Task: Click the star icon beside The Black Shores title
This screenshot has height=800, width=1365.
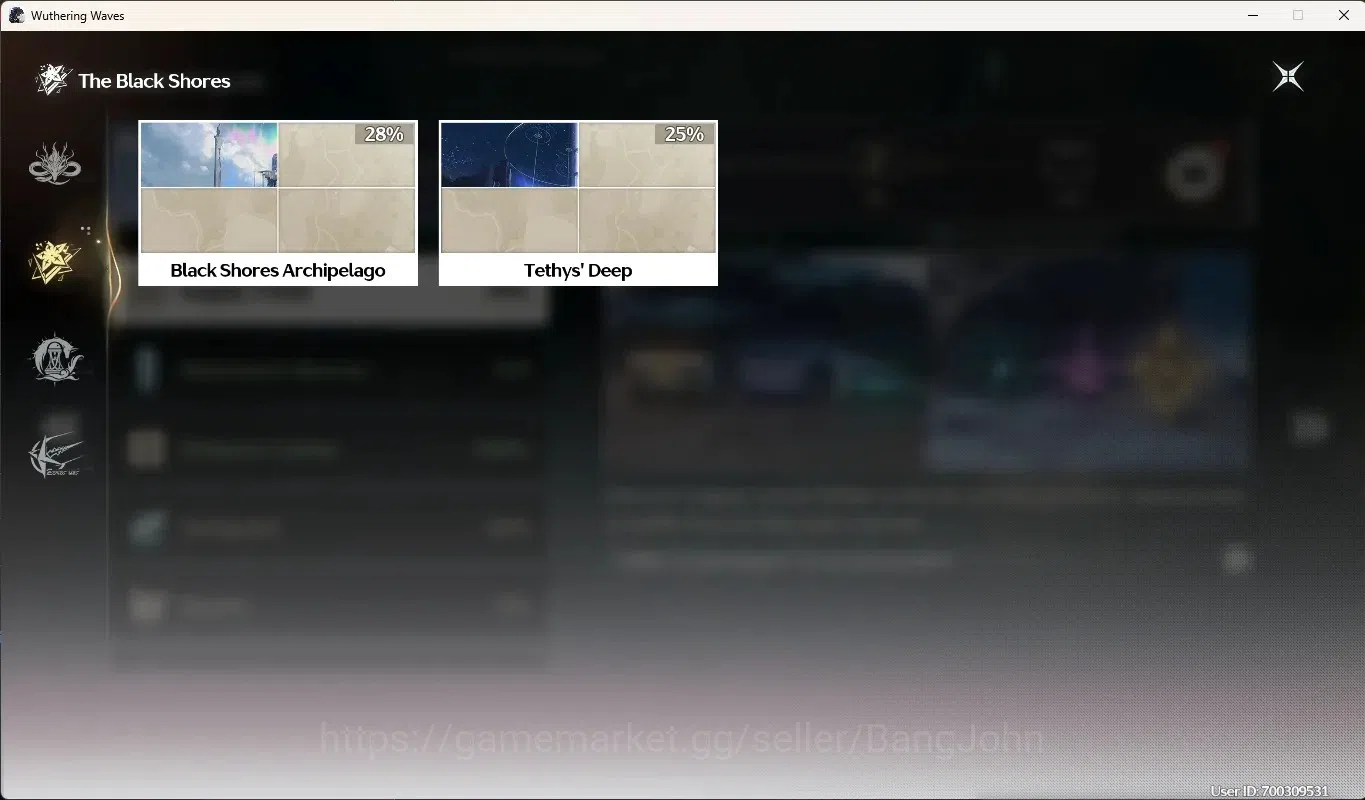Action: (51, 80)
